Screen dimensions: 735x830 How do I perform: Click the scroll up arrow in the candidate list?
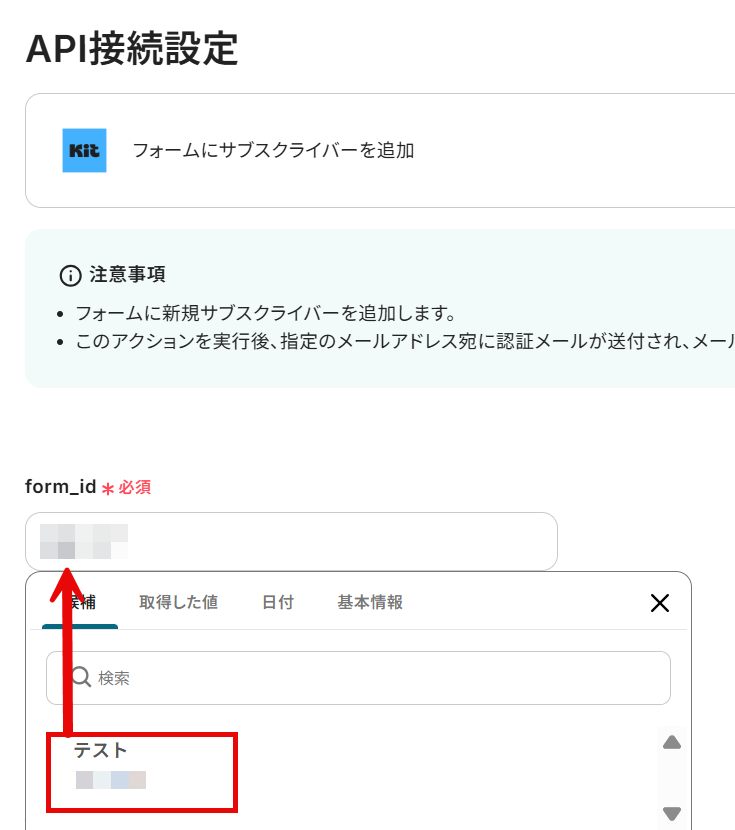click(x=672, y=742)
